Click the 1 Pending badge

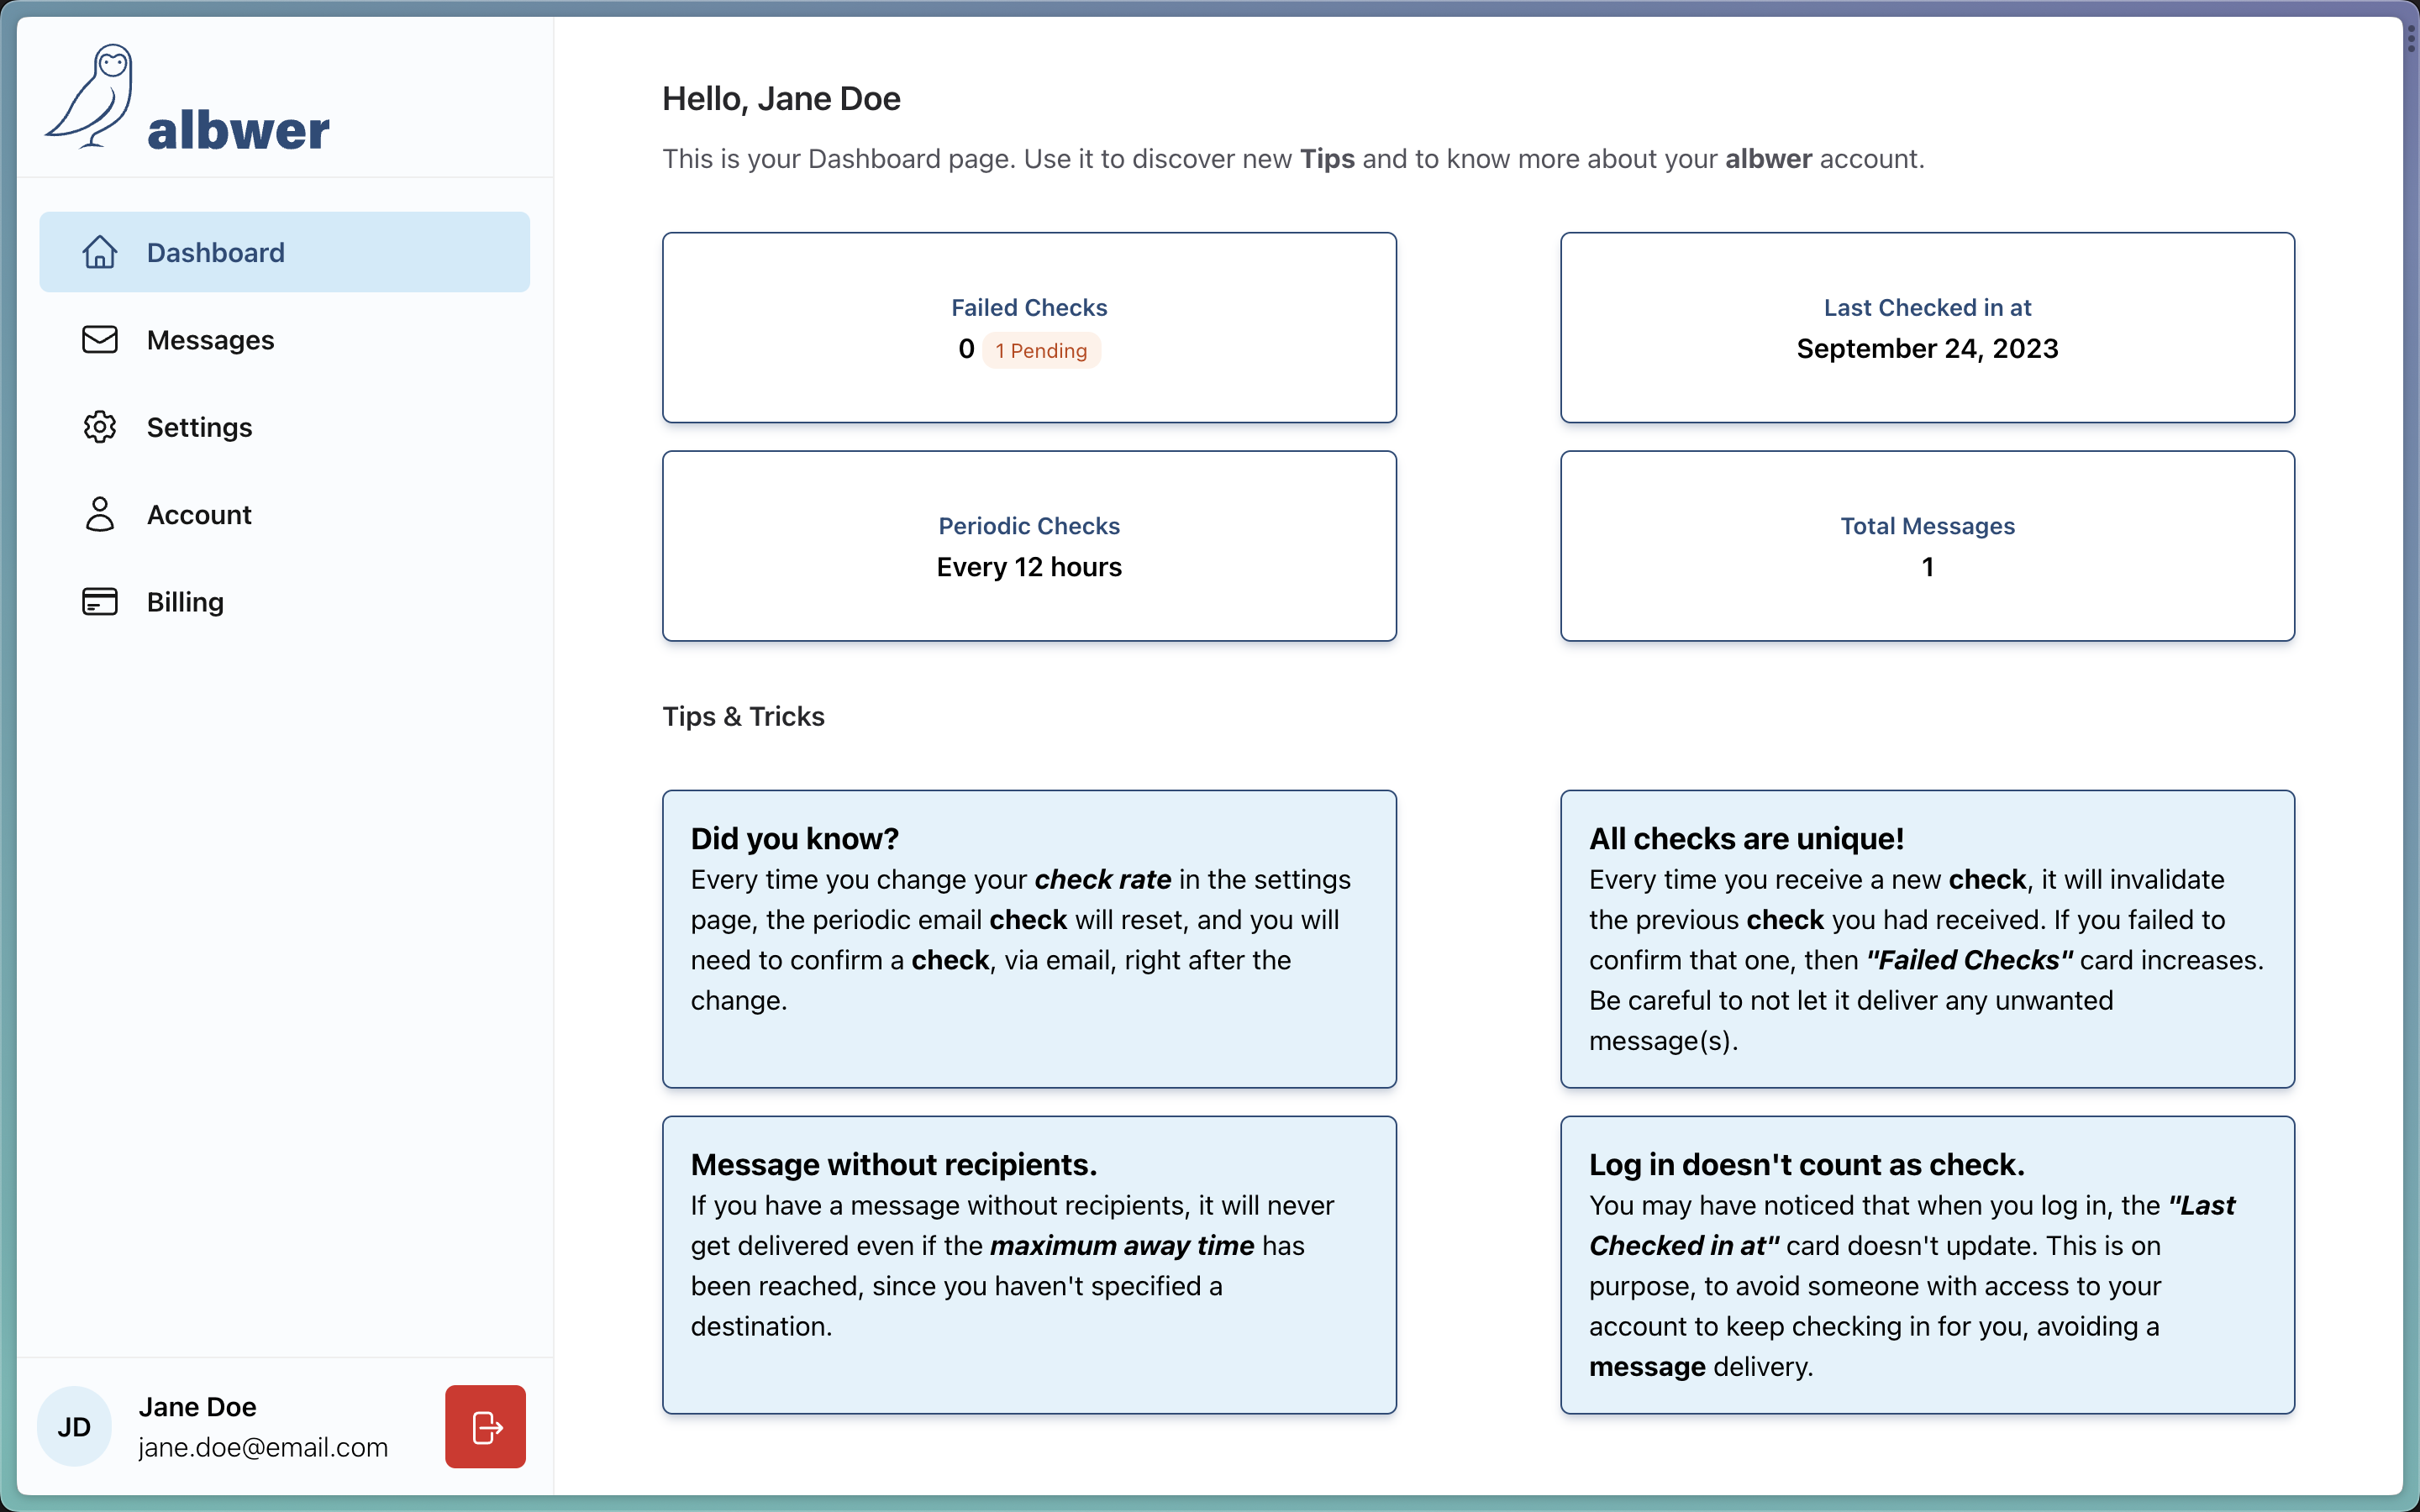pos(1040,350)
